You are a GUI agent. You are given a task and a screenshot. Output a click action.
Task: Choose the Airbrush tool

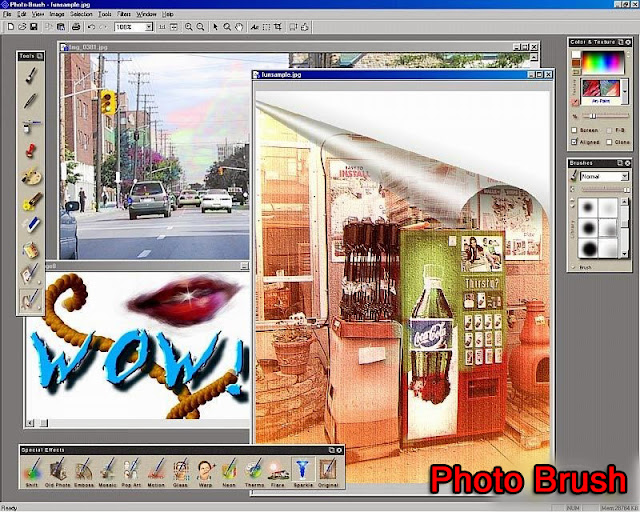(31, 126)
